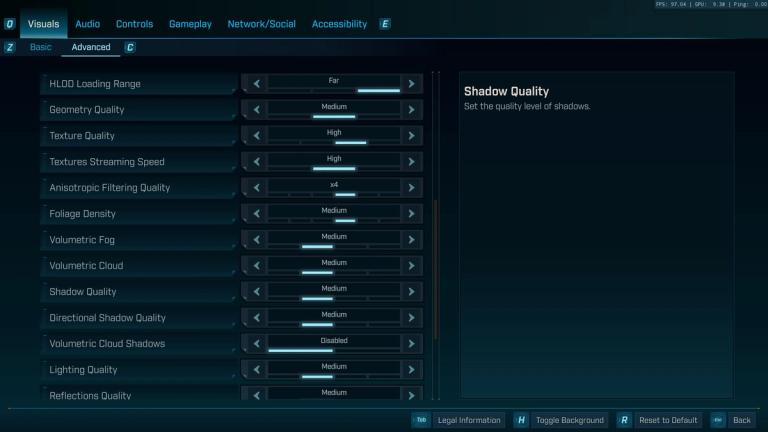The image size is (768, 432).
Task: Open the Network/Social tab
Action: click(x=262, y=24)
